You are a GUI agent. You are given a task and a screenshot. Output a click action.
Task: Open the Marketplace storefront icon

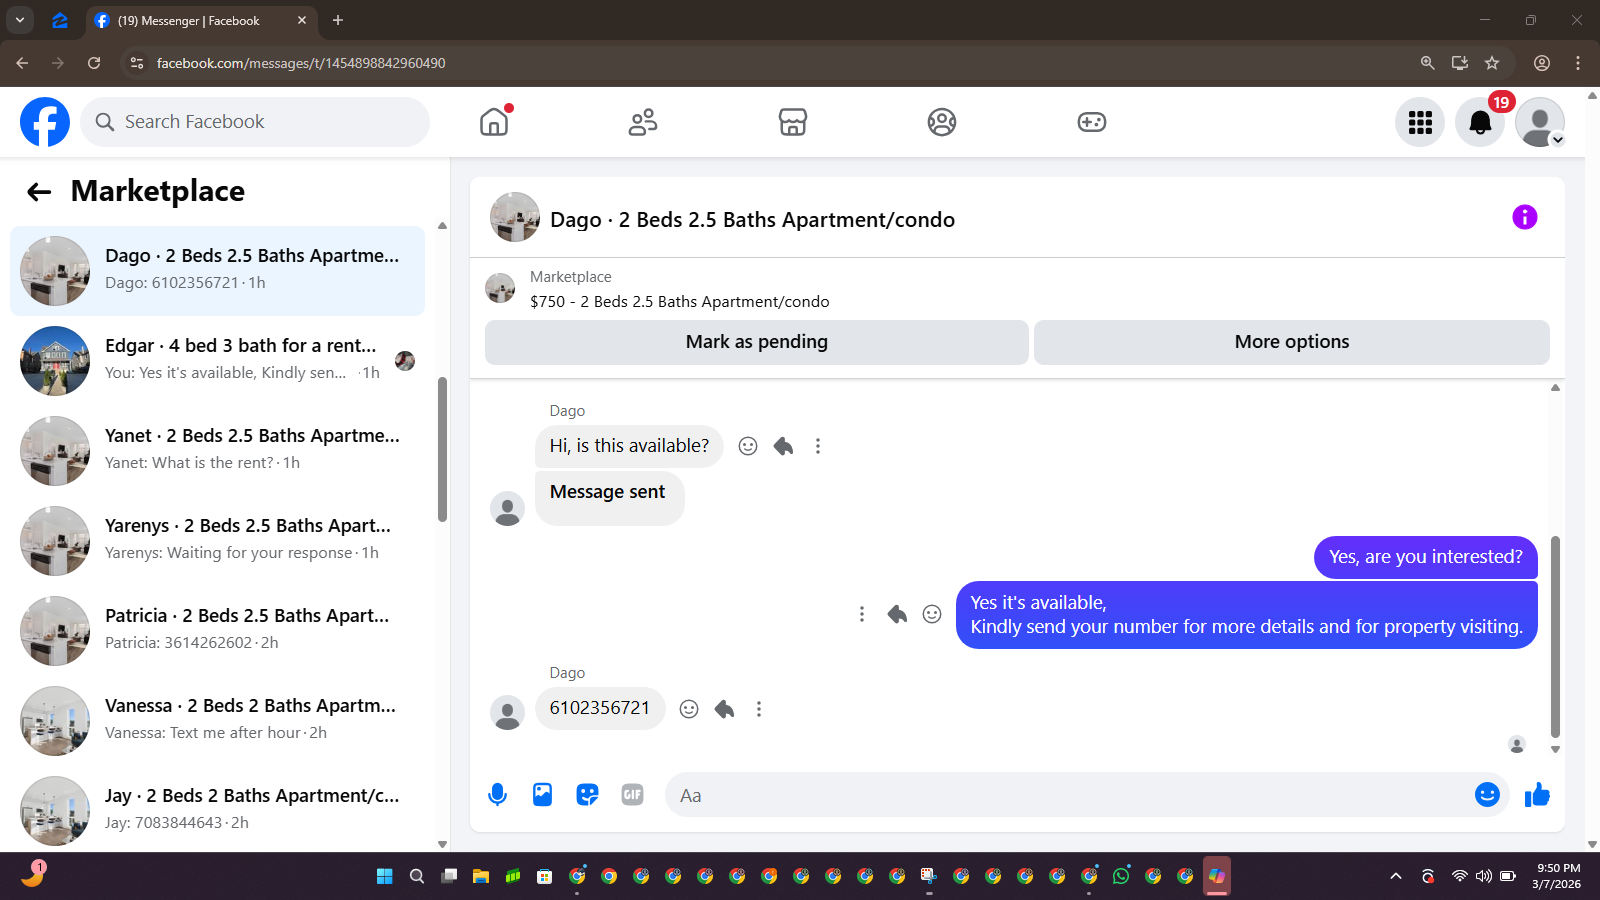coord(793,122)
